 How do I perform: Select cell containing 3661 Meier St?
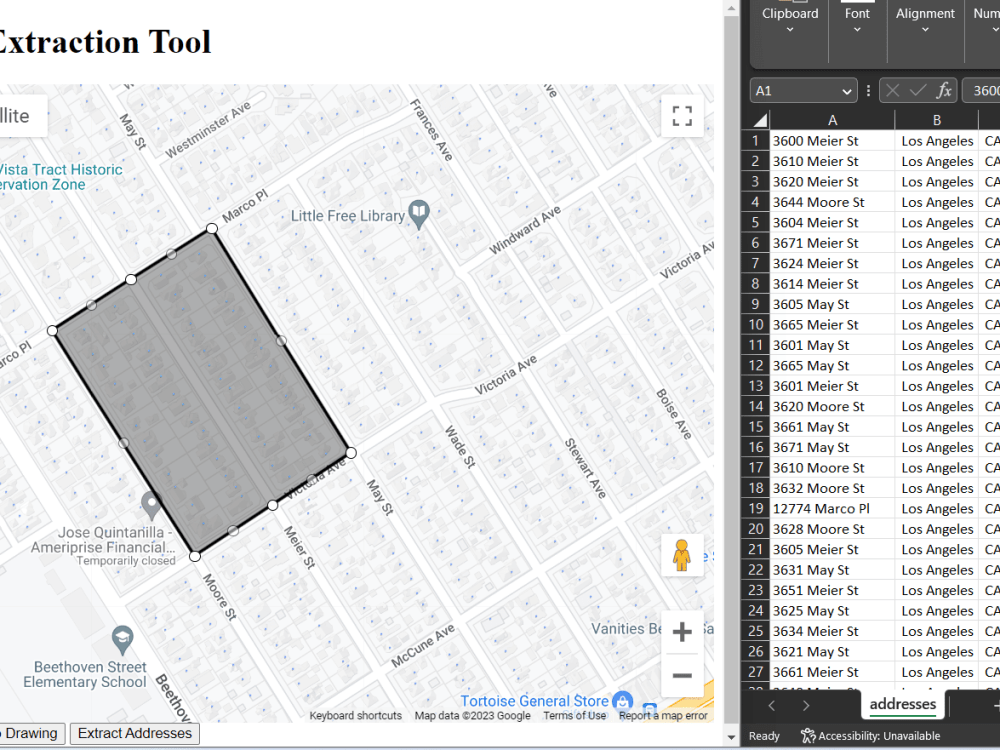[832, 672]
